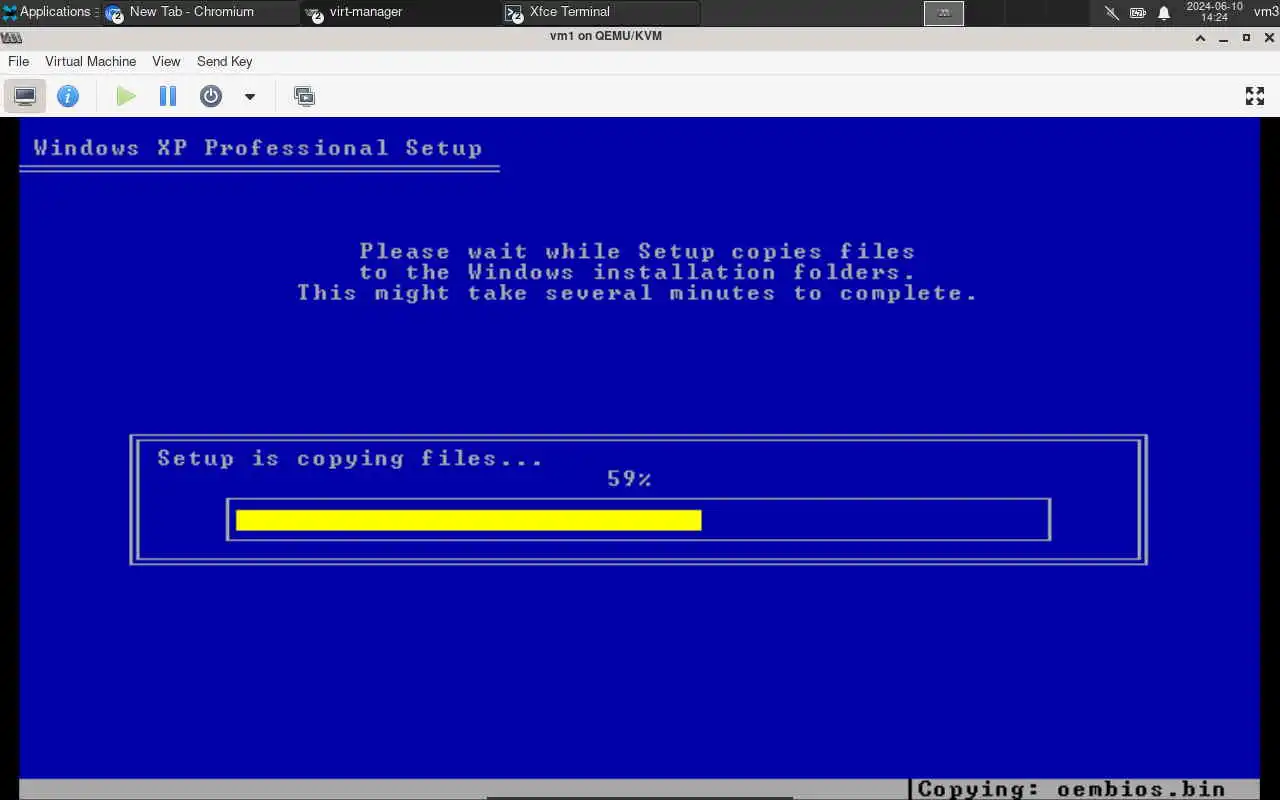
Task: Open the window menu icon in title bar
Action: 11,37
